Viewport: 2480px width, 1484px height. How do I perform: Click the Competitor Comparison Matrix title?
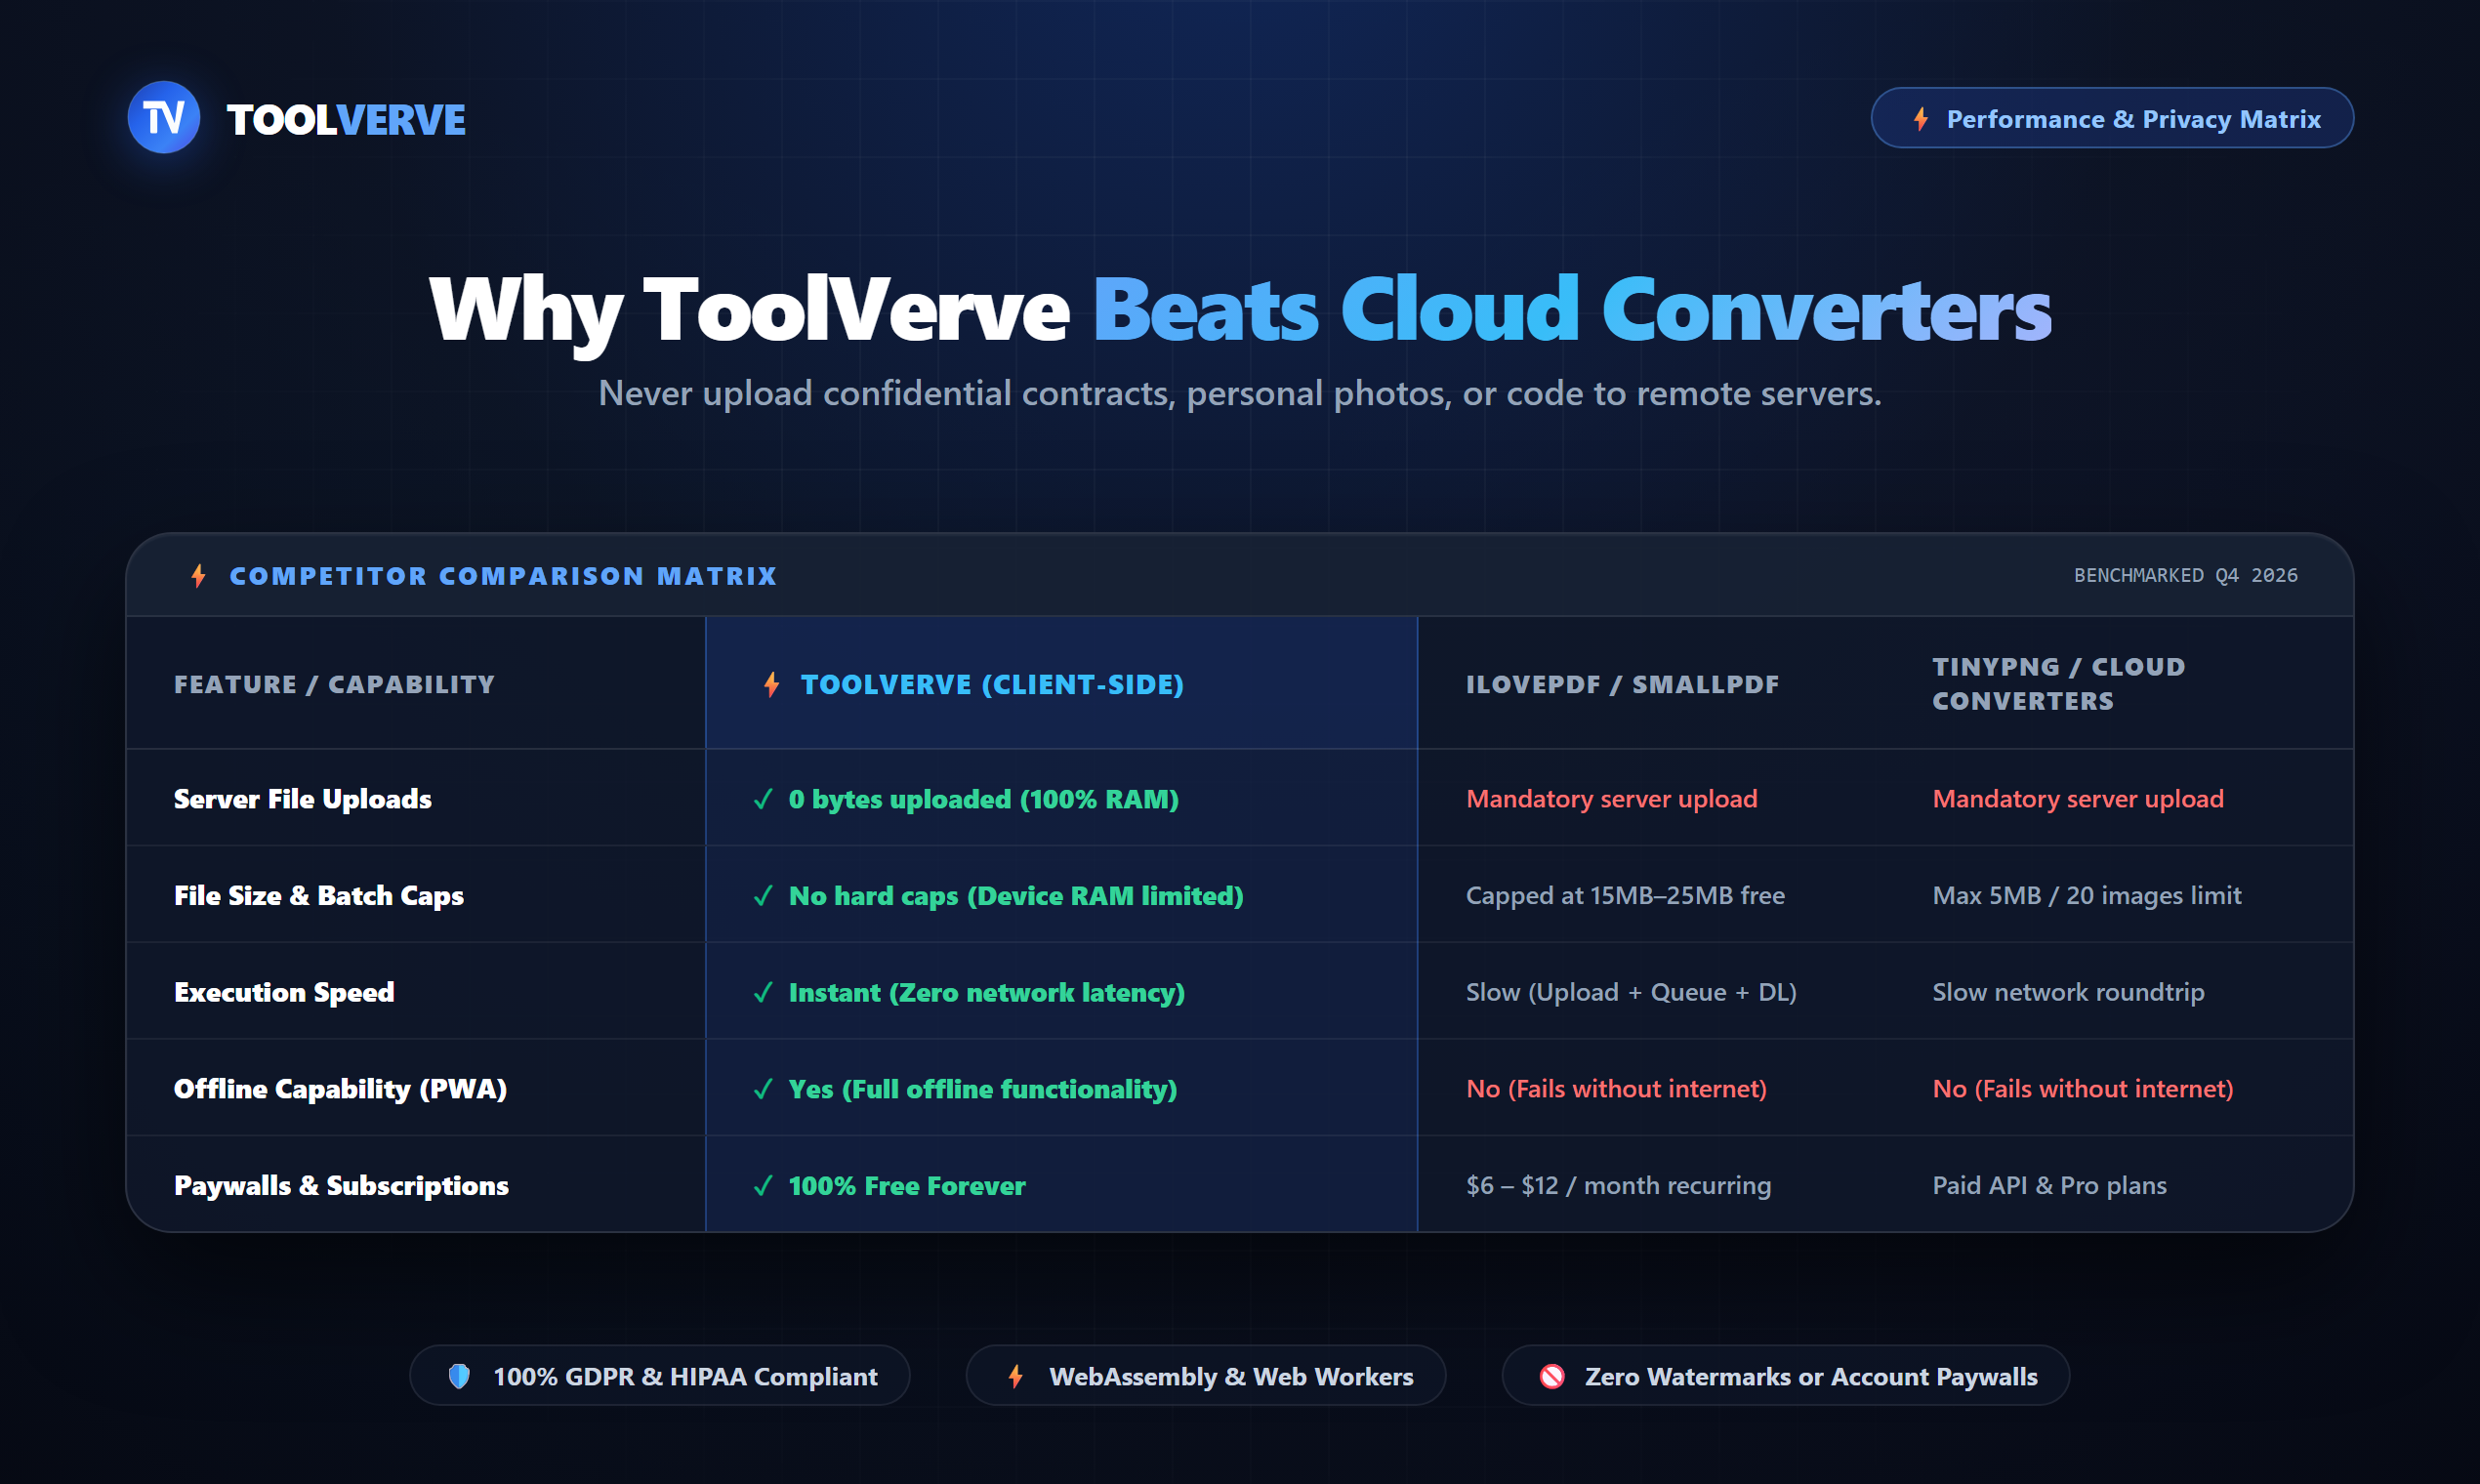(503, 576)
